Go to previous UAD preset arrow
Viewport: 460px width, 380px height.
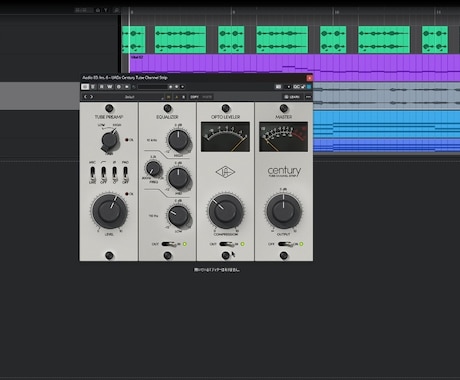coord(85,97)
